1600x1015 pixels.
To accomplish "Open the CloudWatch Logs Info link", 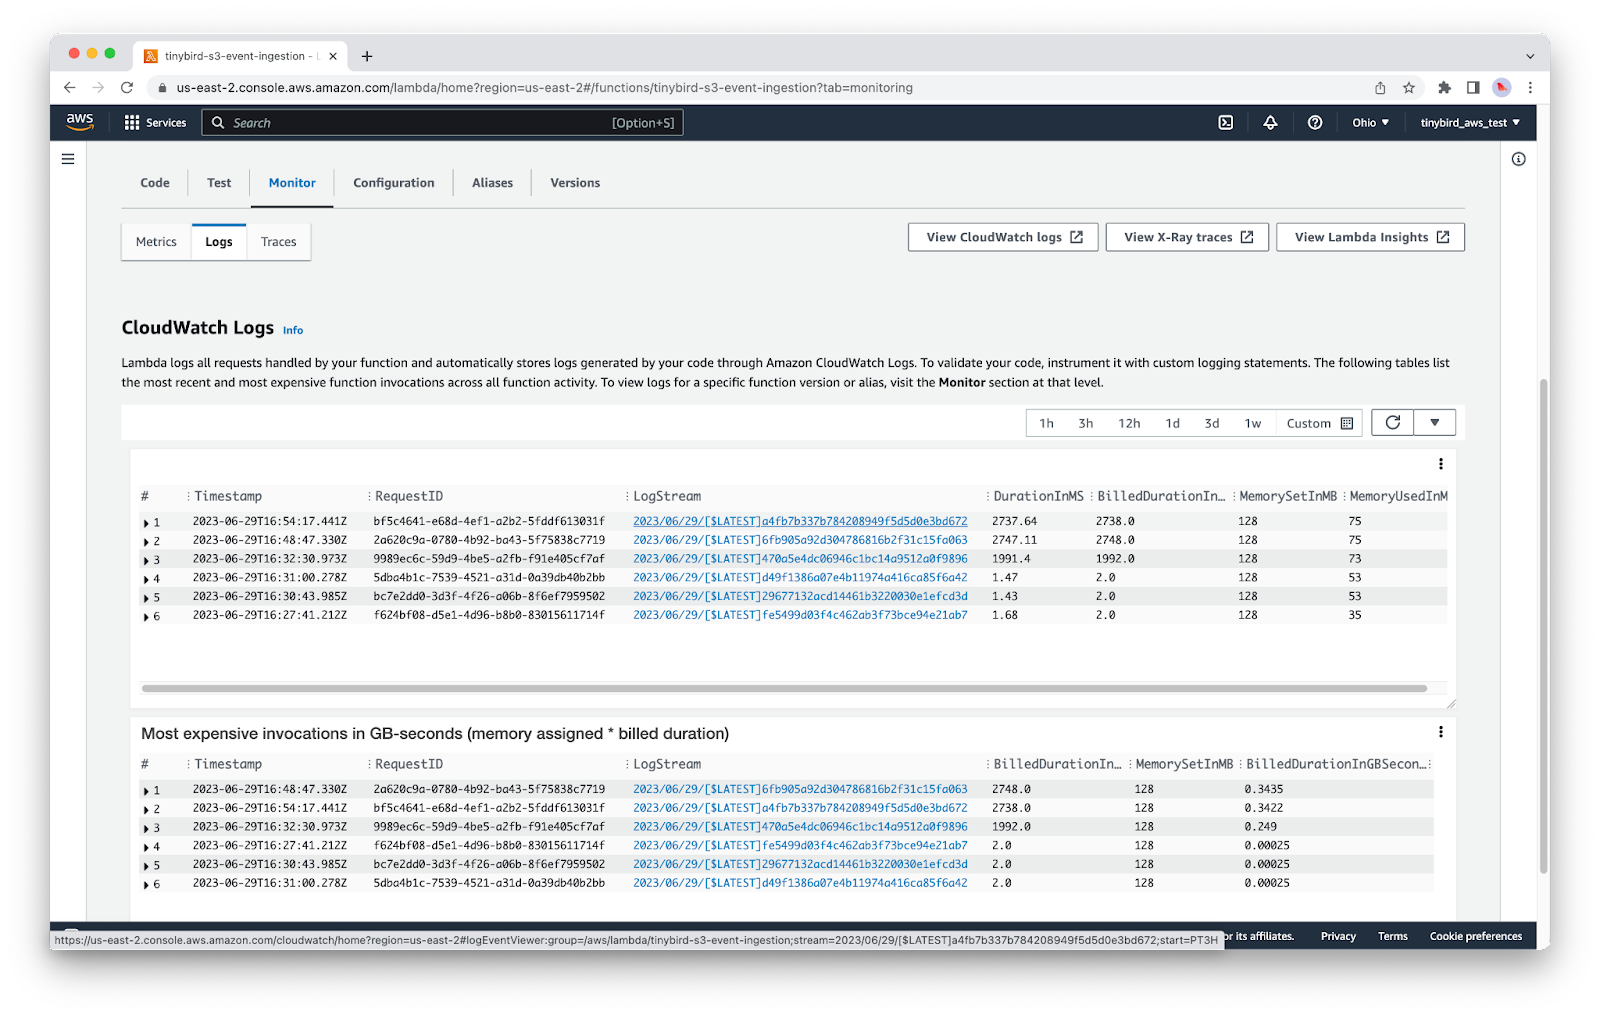I will (x=293, y=330).
